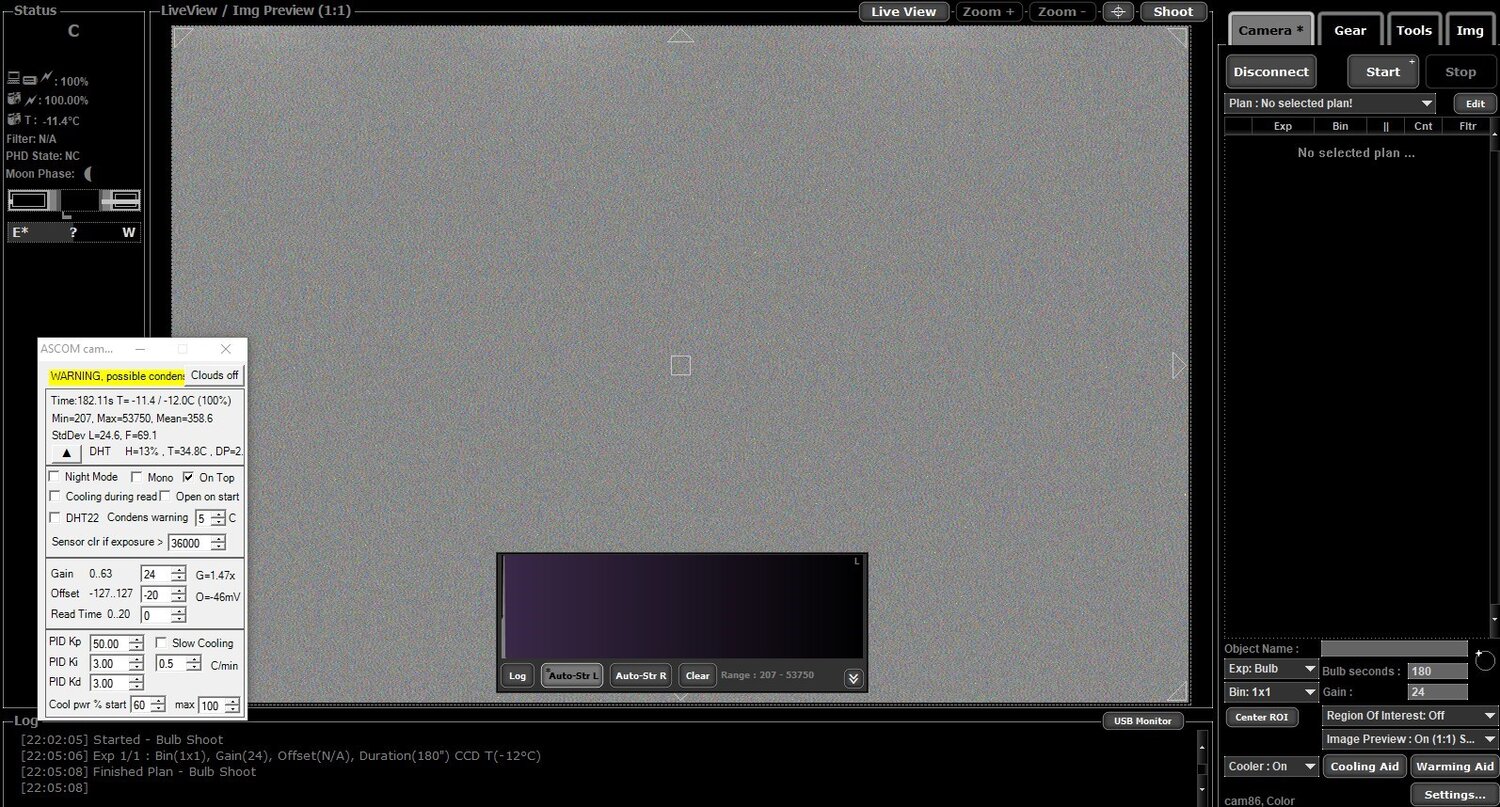Click the Edit plan button
The height and width of the screenshot is (807, 1500).
pos(1475,103)
